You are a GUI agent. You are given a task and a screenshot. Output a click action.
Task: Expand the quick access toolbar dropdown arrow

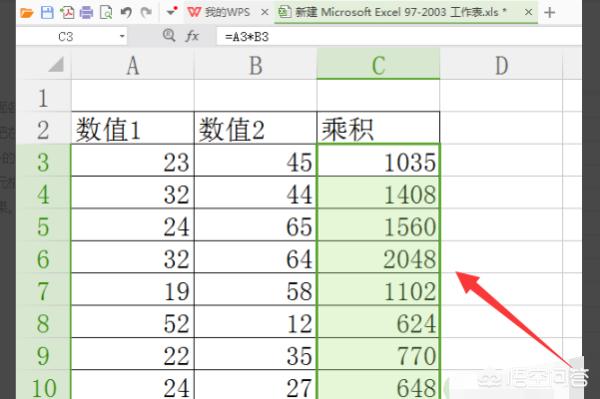(x=172, y=12)
